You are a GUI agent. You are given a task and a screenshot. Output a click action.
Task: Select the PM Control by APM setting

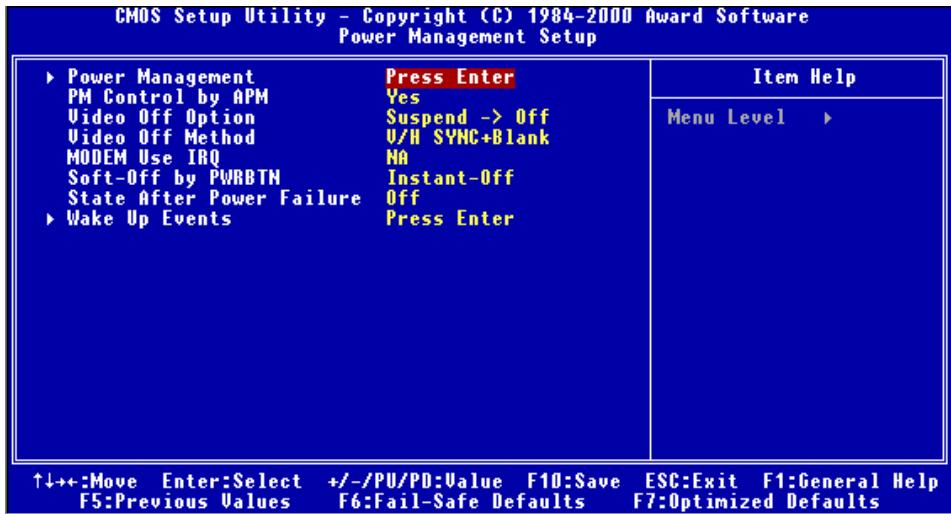tap(168, 97)
